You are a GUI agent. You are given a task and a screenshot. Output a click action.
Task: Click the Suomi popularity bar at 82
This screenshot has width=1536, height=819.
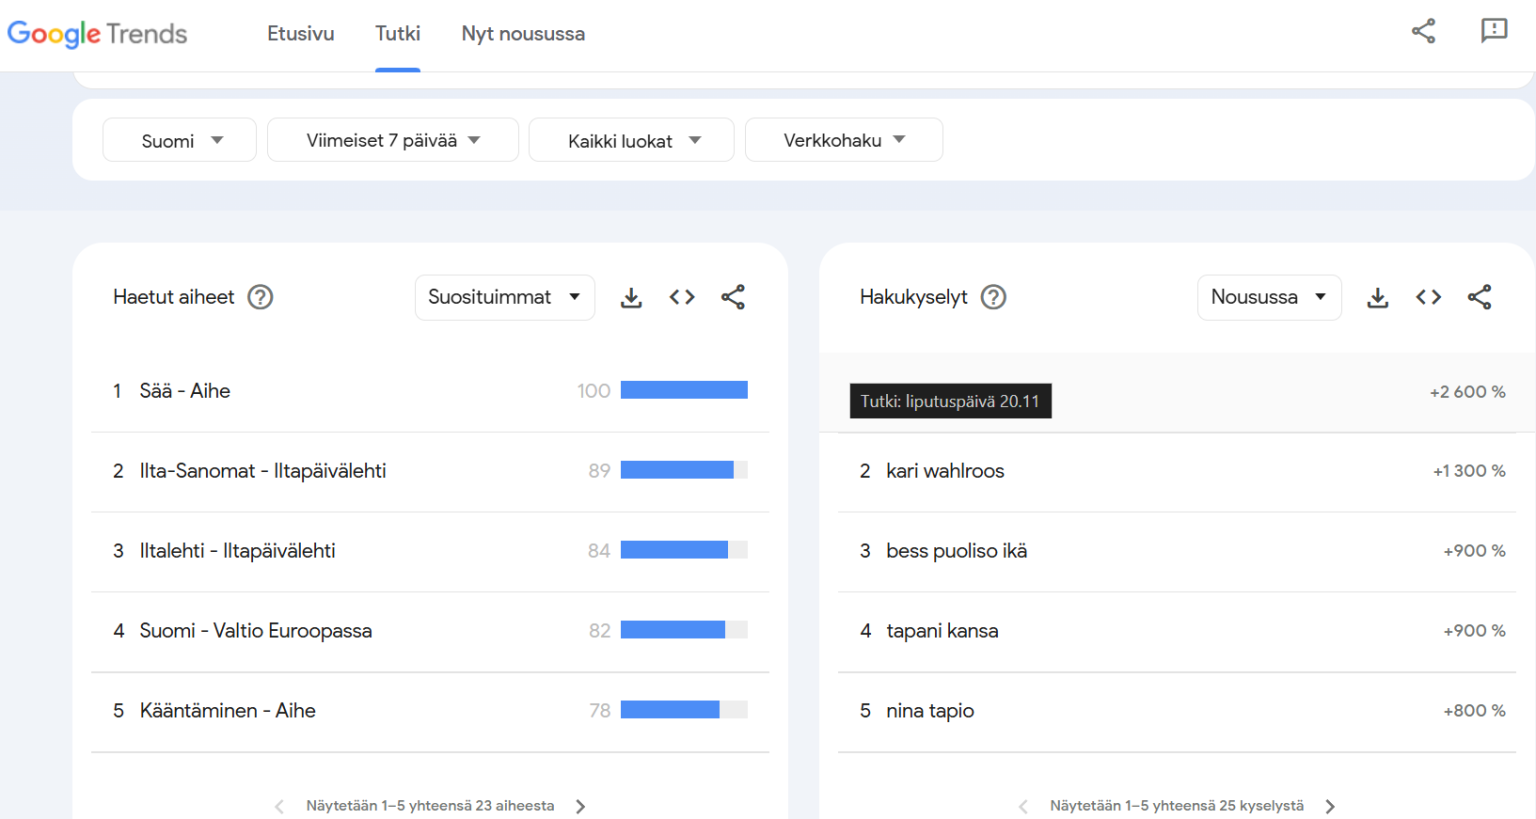point(684,630)
